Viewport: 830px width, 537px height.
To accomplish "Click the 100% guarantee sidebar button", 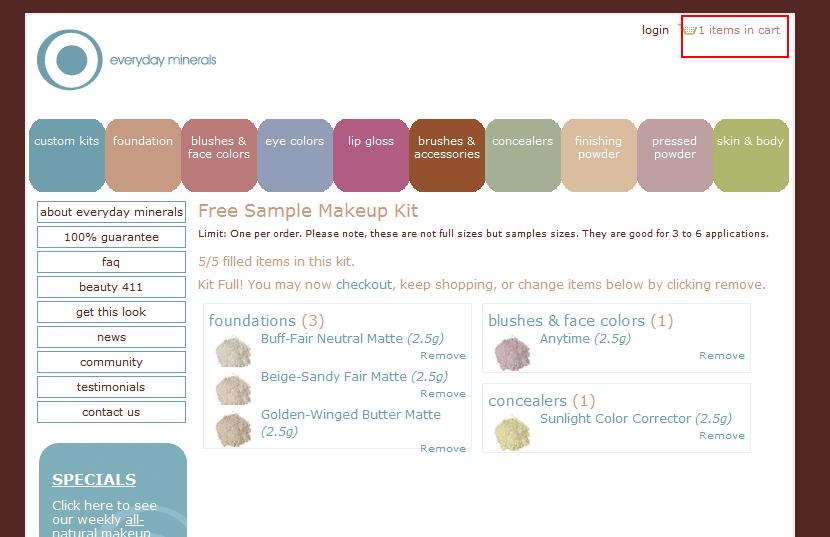I will (x=111, y=237).
